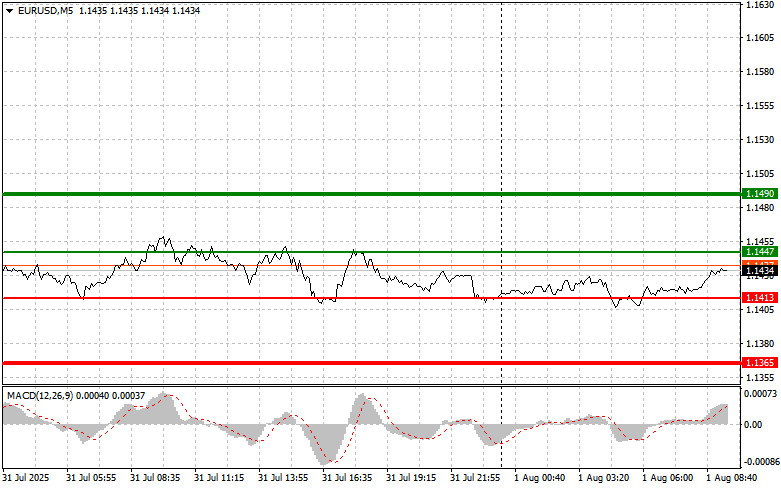Click the 1.1555 value on price scale
This screenshot has height=489, width=781.
click(760, 105)
